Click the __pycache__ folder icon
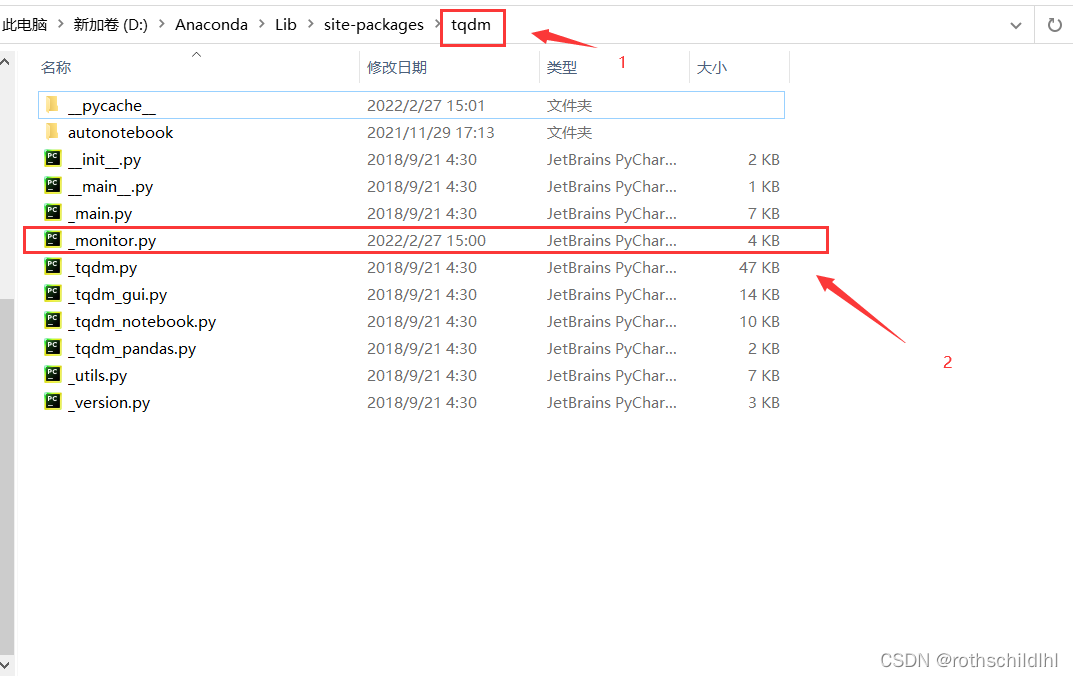 [x=53, y=105]
